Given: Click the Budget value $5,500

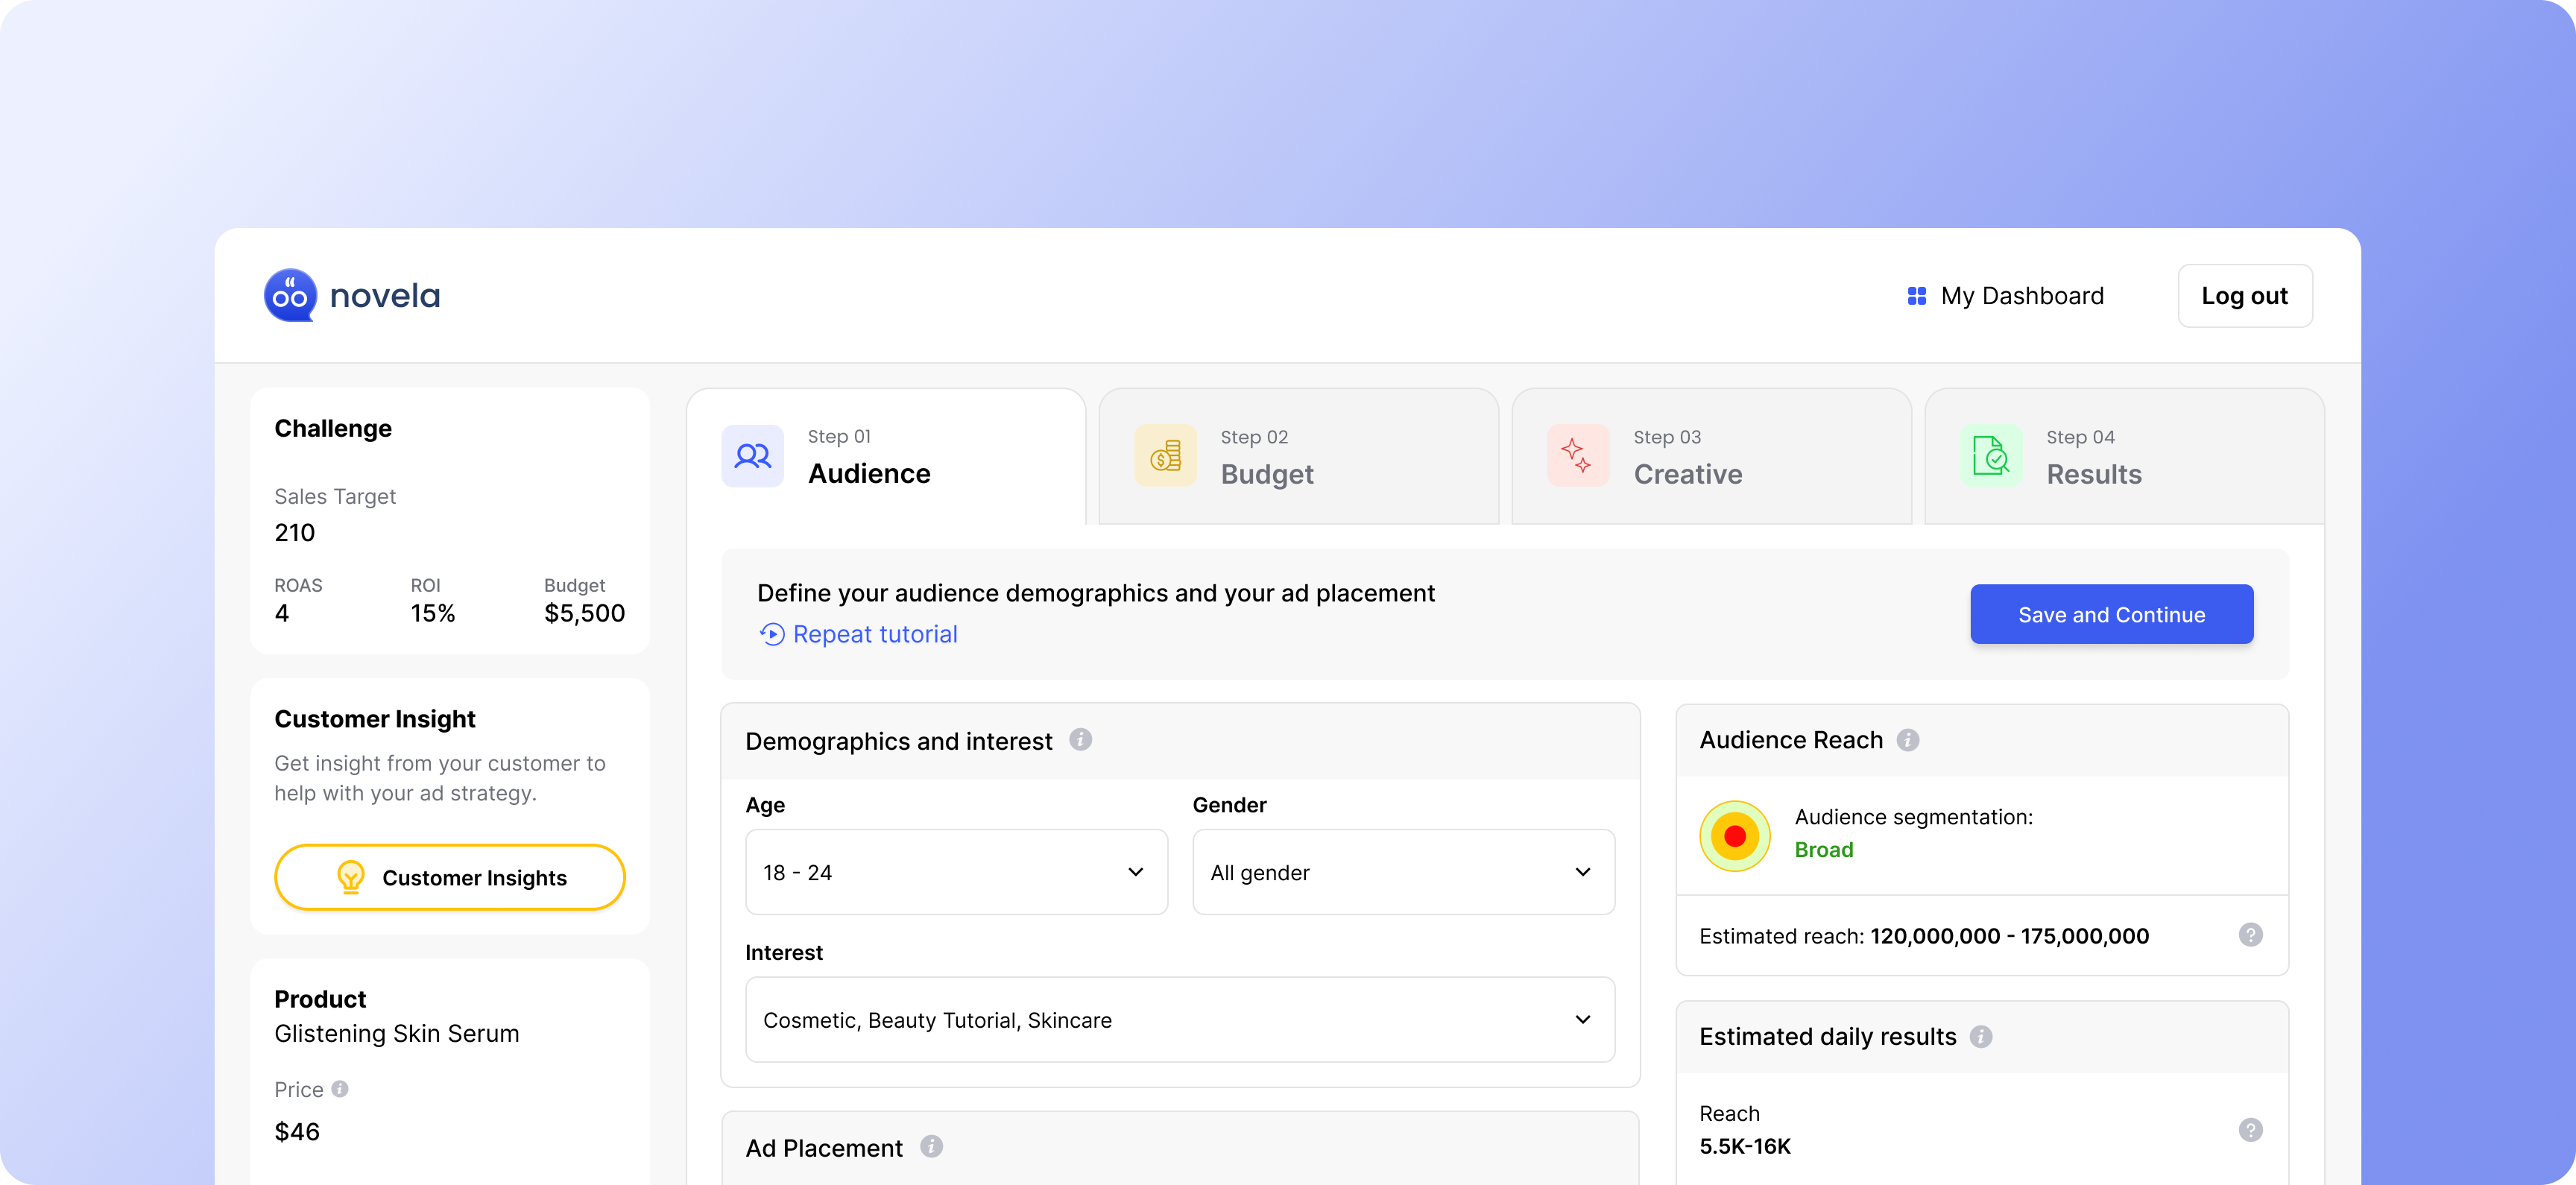Looking at the screenshot, I should click(585, 613).
